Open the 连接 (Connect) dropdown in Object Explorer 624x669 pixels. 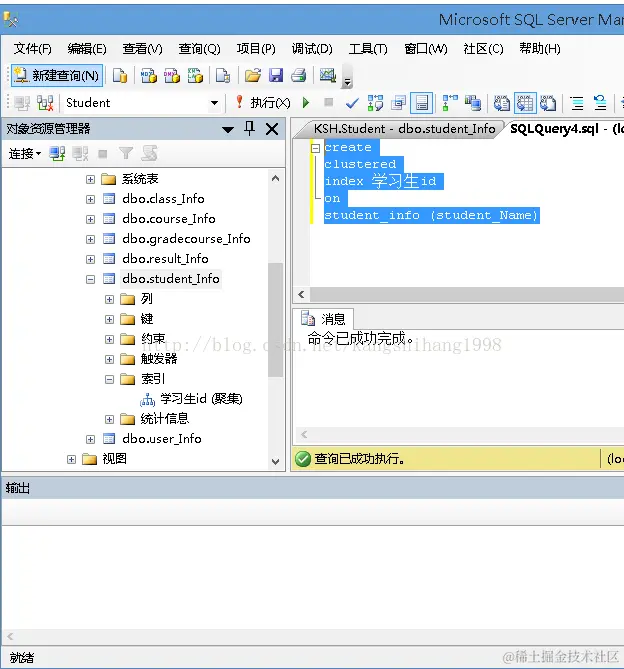pyautogui.click(x=25, y=154)
